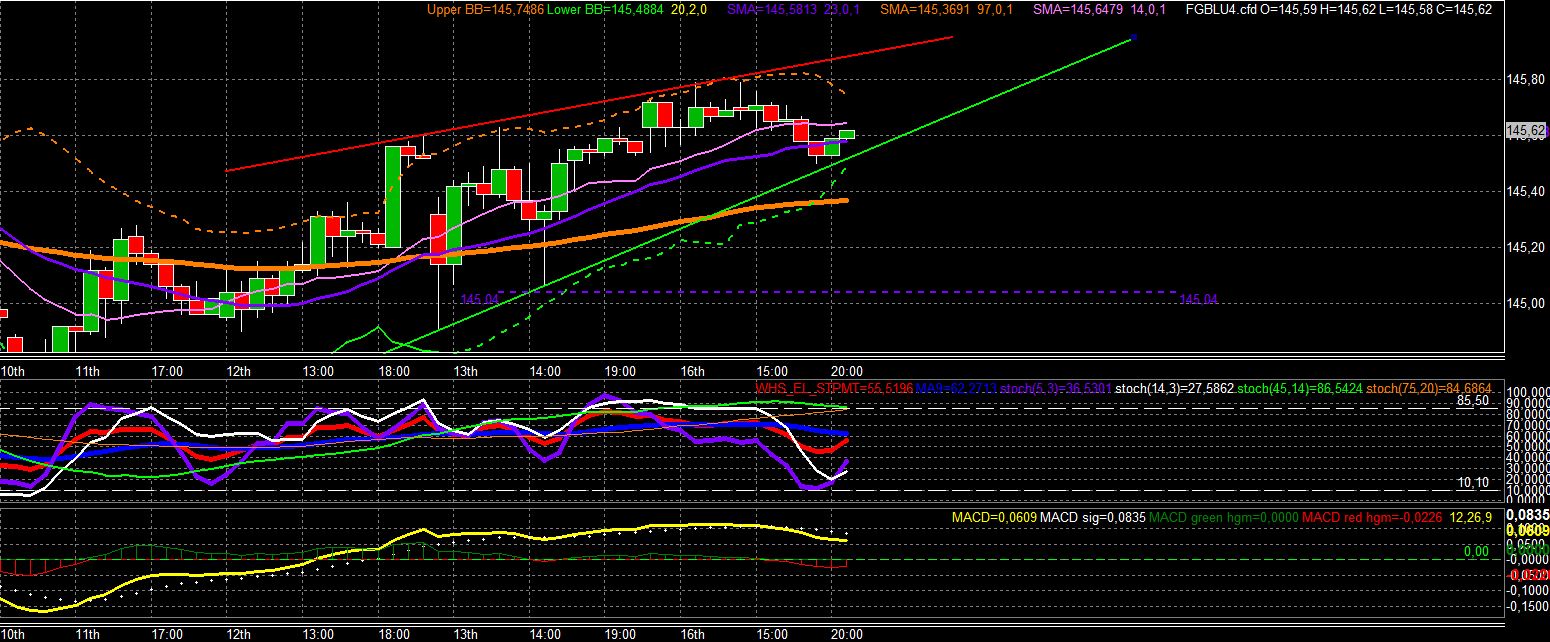Click the Upper BB=145,7486 label
Screen dimensions: 1550x642
coord(485,9)
